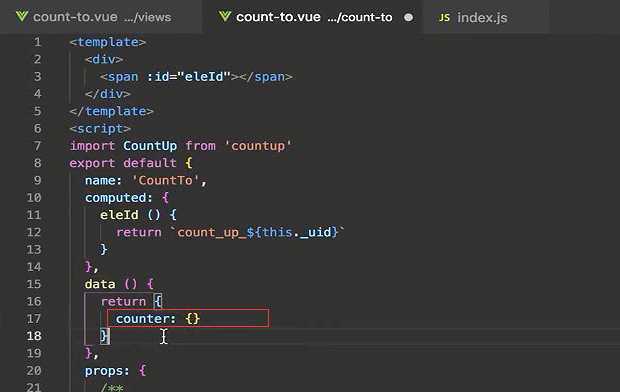Screen dimensions: 620x392
Task: Click the highlighted closing brace on line 18
Action: (x=104, y=336)
